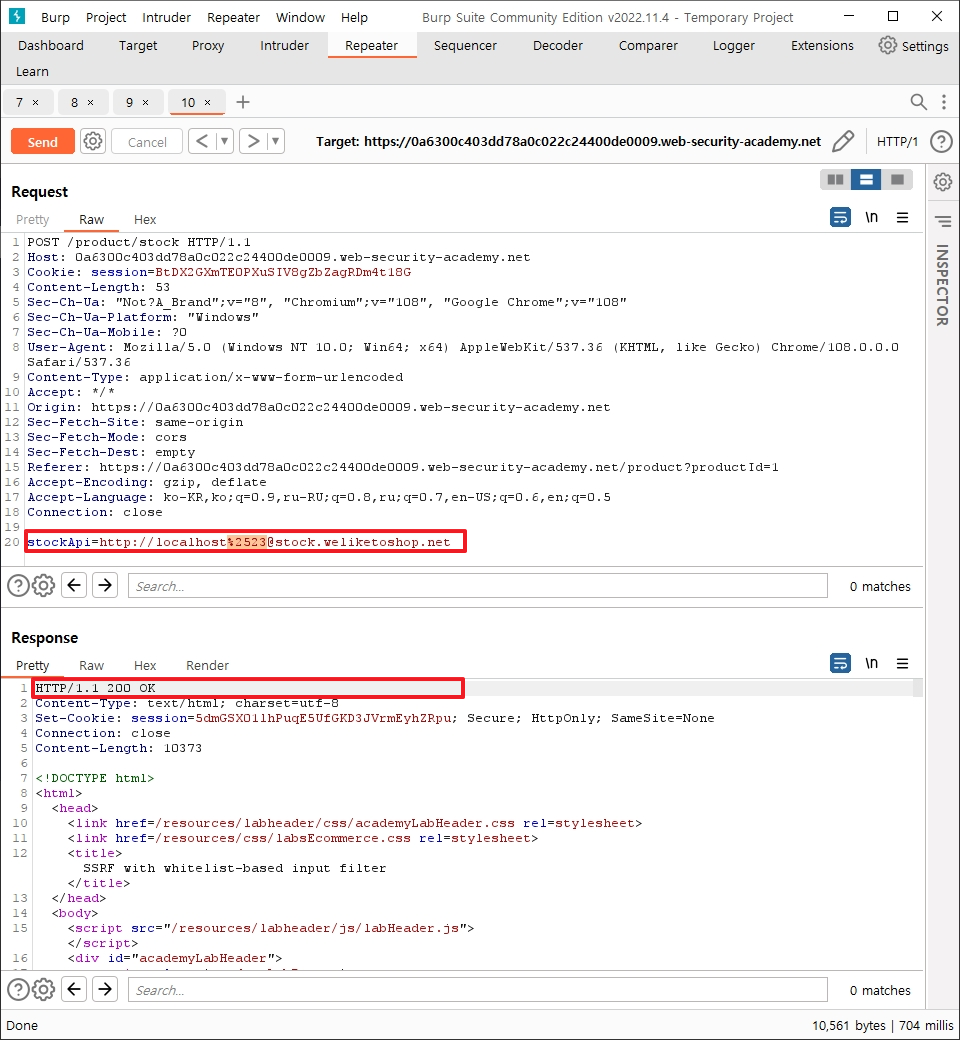This screenshot has height=1040, width=960.
Task: Open the Help menu
Action: click(354, 17)
